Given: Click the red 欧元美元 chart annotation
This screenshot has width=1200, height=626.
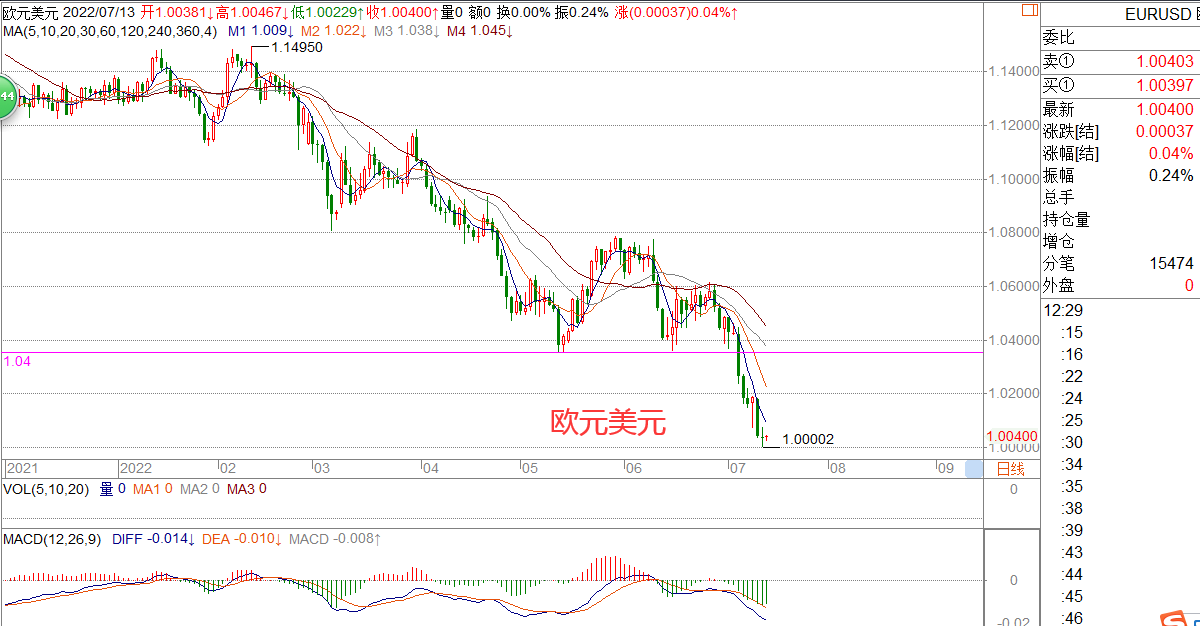Looking at the screenshot, I should [x=608, y=423].
